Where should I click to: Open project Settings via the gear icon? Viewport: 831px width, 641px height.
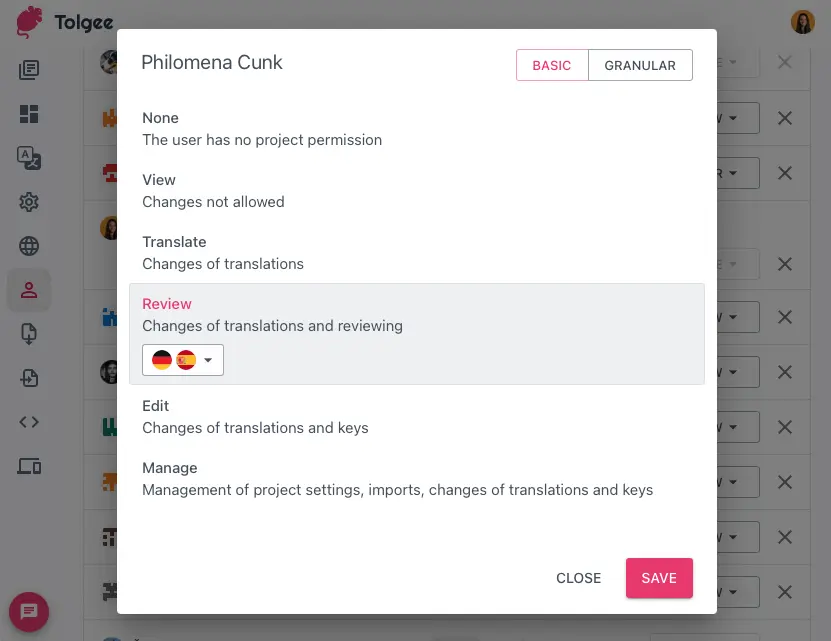[x=29, y=201]
